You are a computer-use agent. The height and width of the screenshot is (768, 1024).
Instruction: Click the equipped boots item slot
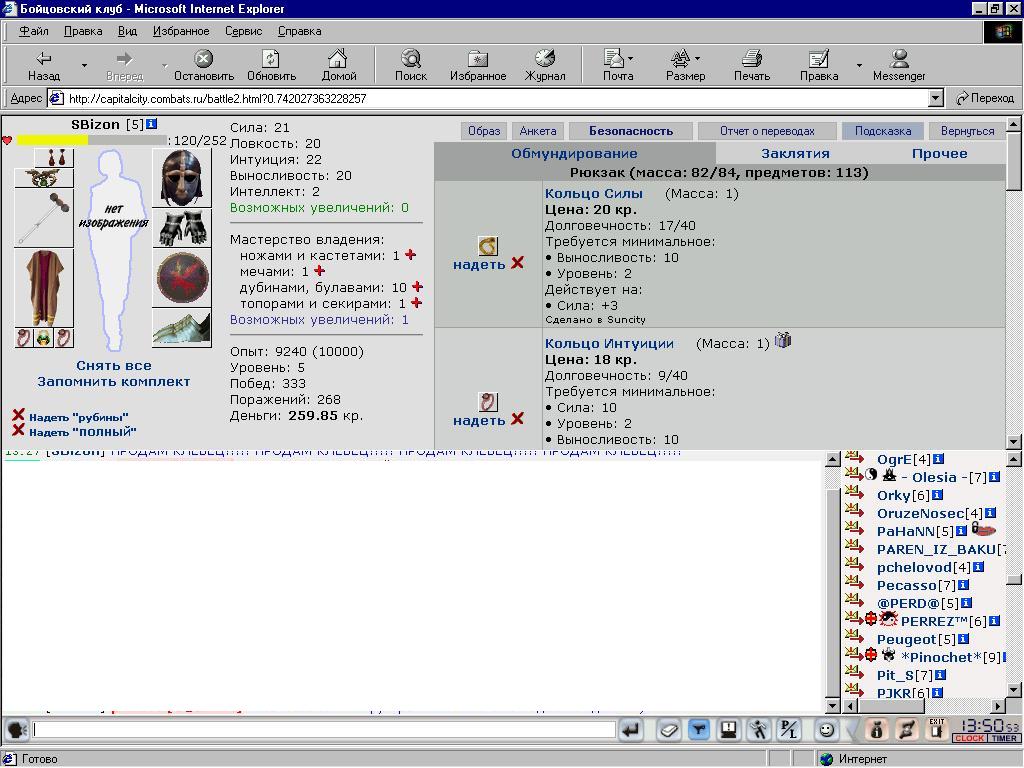click(182, 328)
